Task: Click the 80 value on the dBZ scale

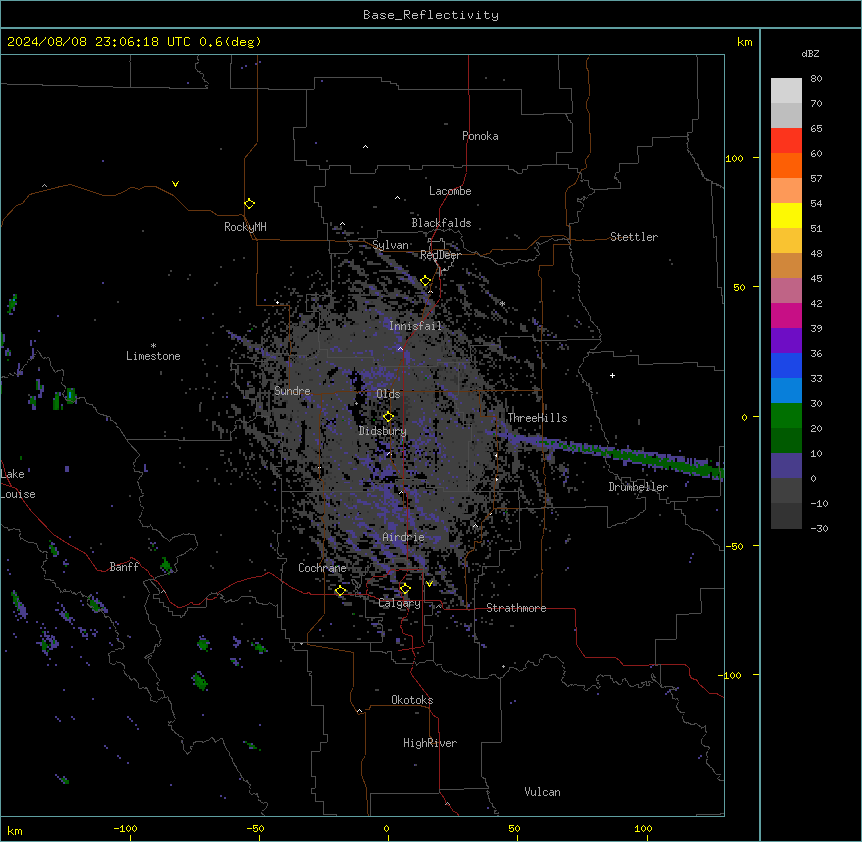Action: [816, 78]
